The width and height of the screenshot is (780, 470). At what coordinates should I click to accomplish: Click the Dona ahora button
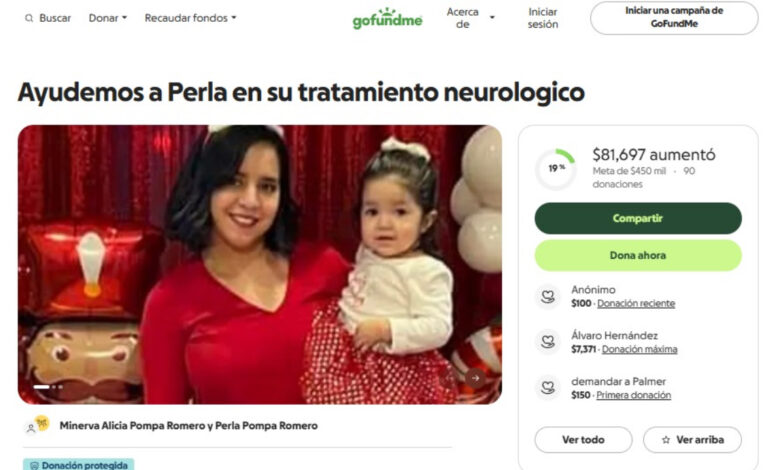click(x=638, y=256)
